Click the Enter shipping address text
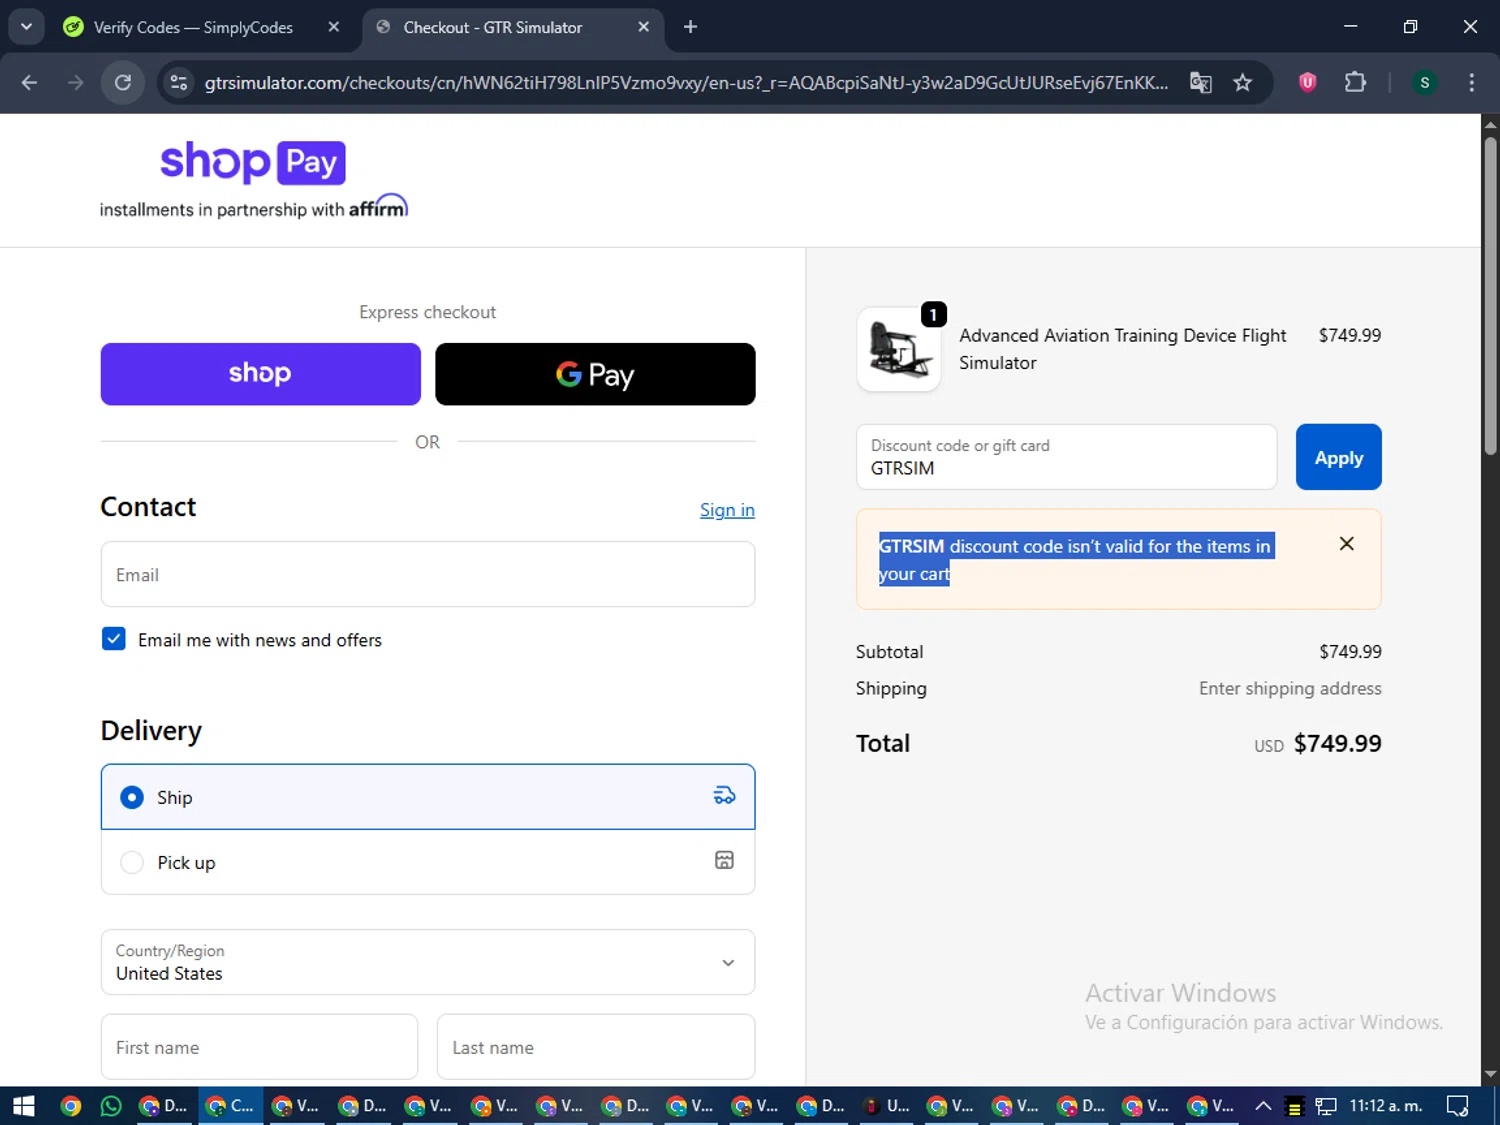Image resolution: width=1500 pixels, height=1125 pixels. (x=1290, y=688)
